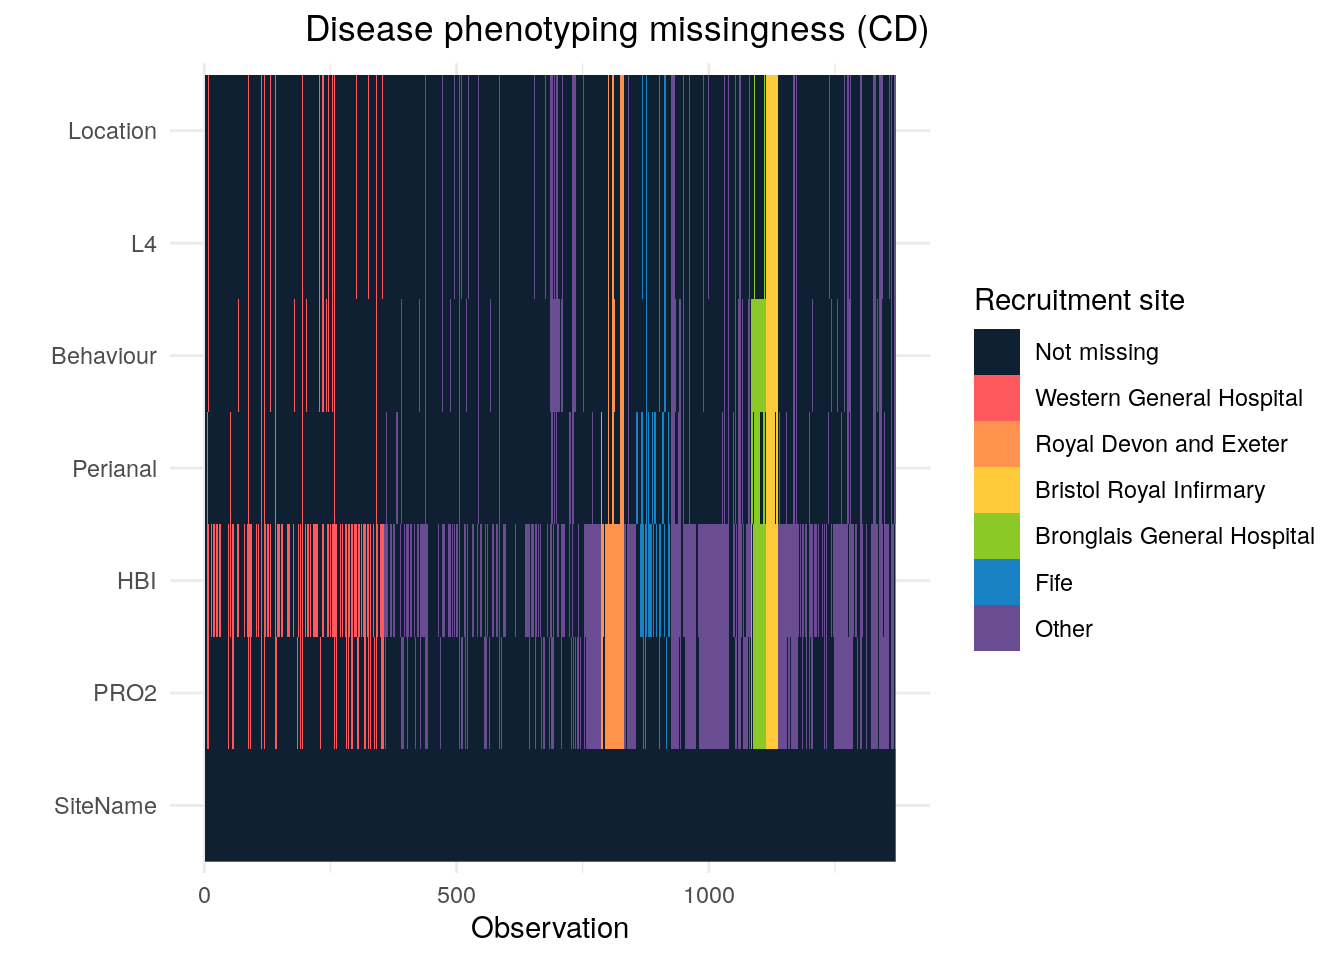The width and height of the screenshot is (1344, 960).
Task: Click the HBI y-axis label
Action: [137, 581]
